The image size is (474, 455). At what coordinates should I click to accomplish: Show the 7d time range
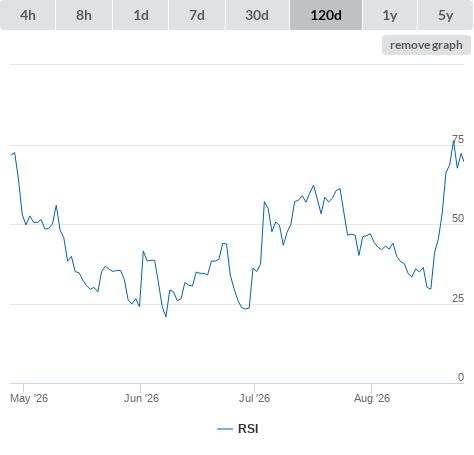pos(197,15)
